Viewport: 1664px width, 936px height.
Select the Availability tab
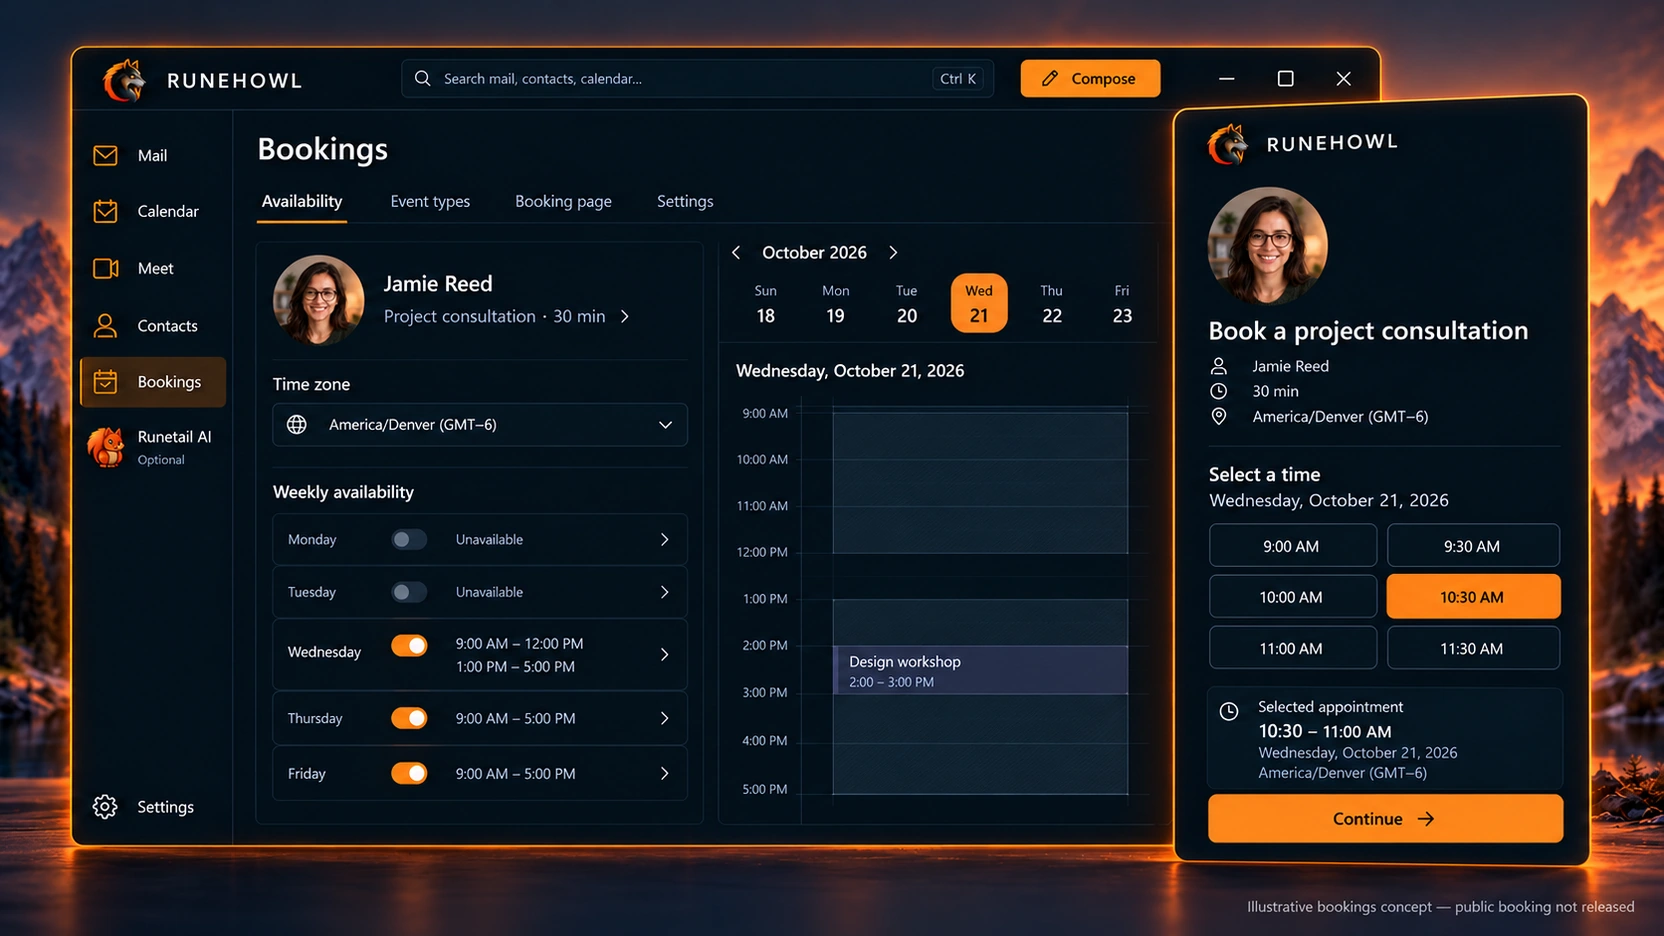coord(302,201)
